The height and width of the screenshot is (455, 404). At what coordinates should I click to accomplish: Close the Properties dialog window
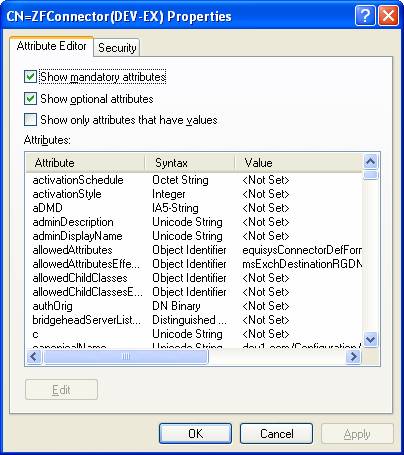click(x=388, y=16)
